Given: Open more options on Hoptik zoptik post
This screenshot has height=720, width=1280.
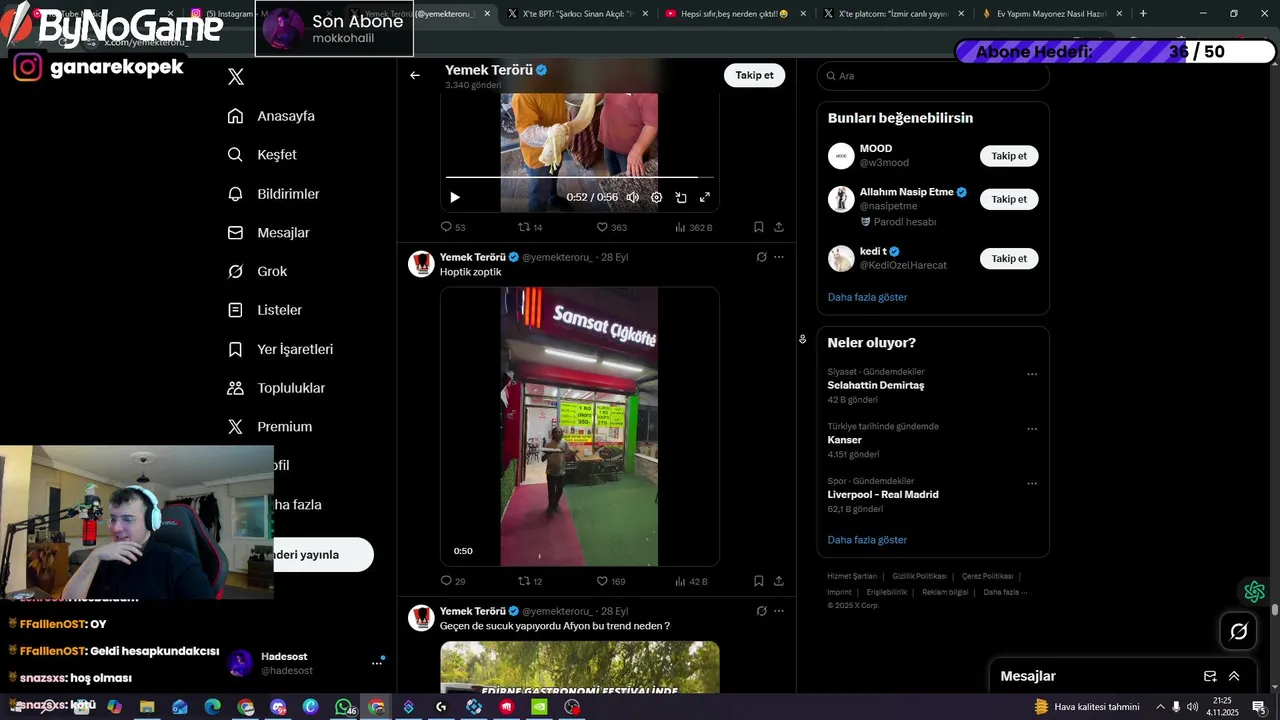Looking at the screenshot, I should coord(779,257).
